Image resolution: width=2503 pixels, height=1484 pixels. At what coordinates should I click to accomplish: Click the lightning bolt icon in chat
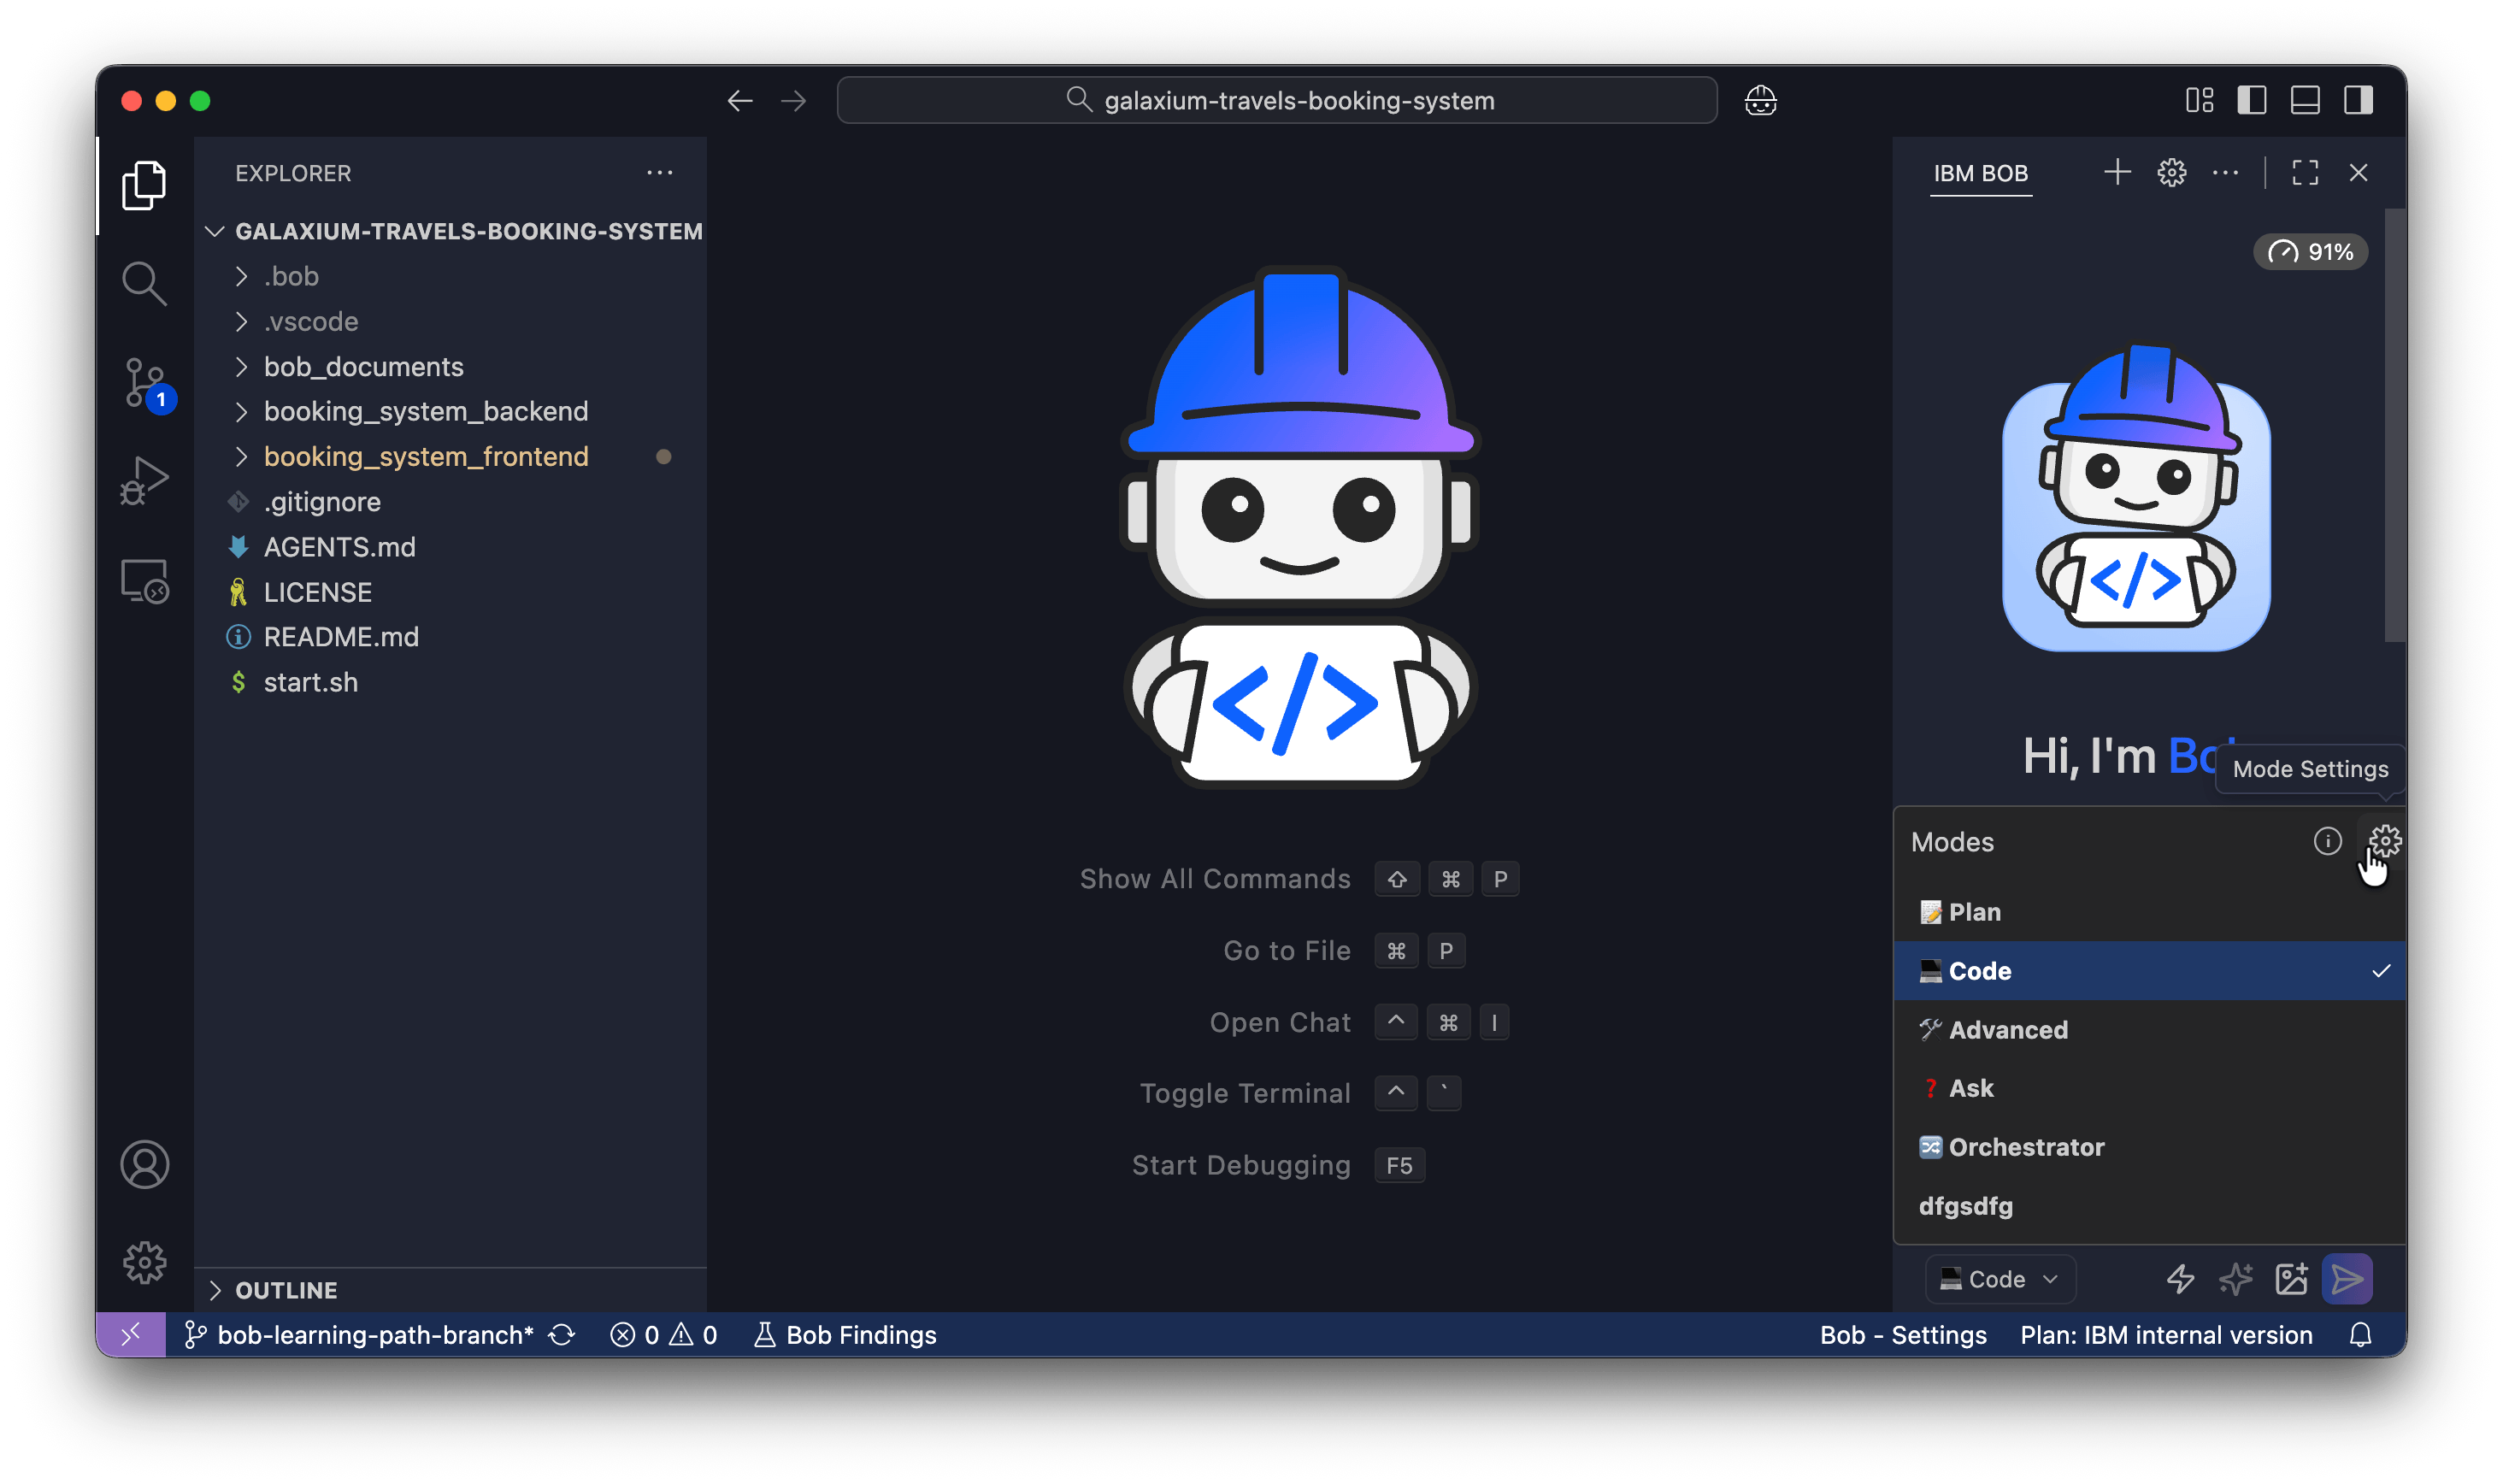2180,1278
